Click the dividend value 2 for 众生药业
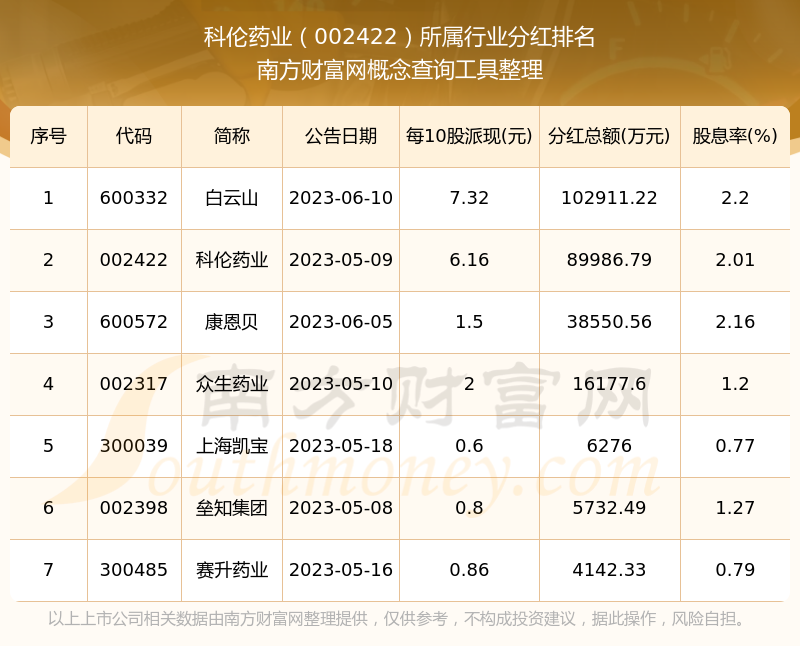The image size is (800, 646). pyautogui.click(x=469, y=384)
